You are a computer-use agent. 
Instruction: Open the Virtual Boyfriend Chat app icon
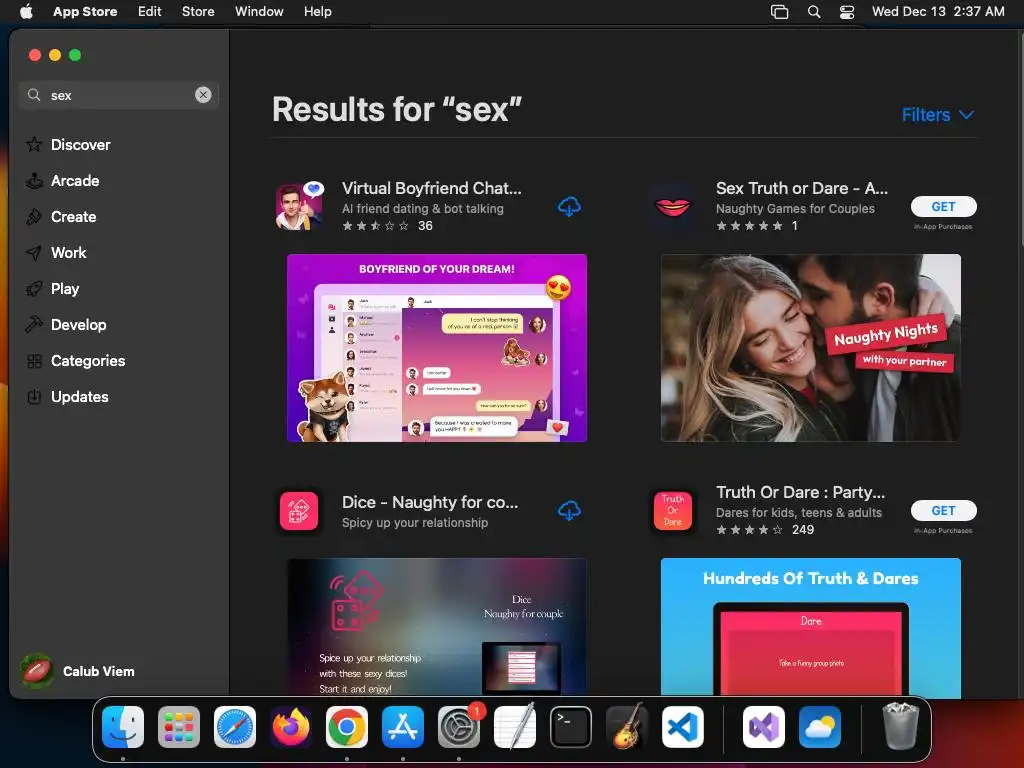[x=300, y=206]
